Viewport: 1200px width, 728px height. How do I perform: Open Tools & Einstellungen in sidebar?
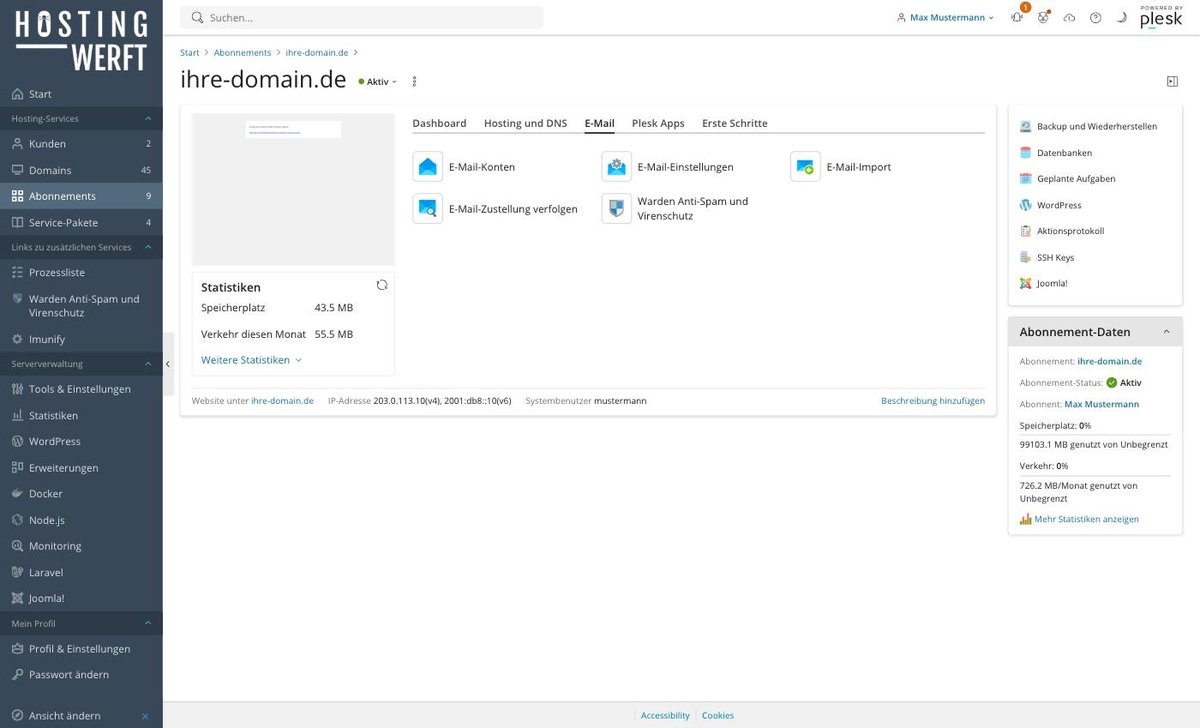(x=81, y=389)
